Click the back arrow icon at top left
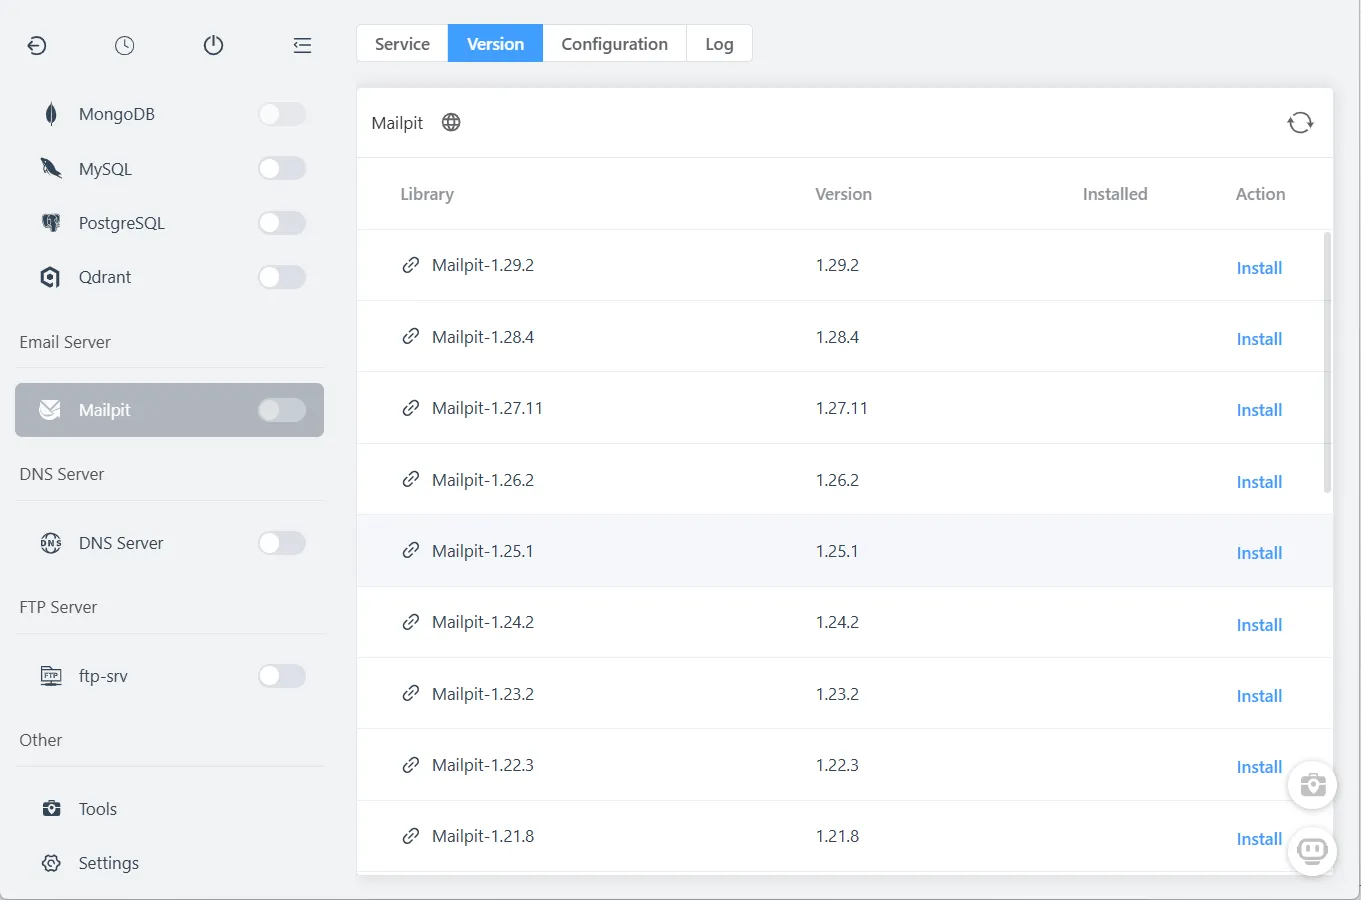The height and width of the screenshot is (900, 1361). (37, 45)
